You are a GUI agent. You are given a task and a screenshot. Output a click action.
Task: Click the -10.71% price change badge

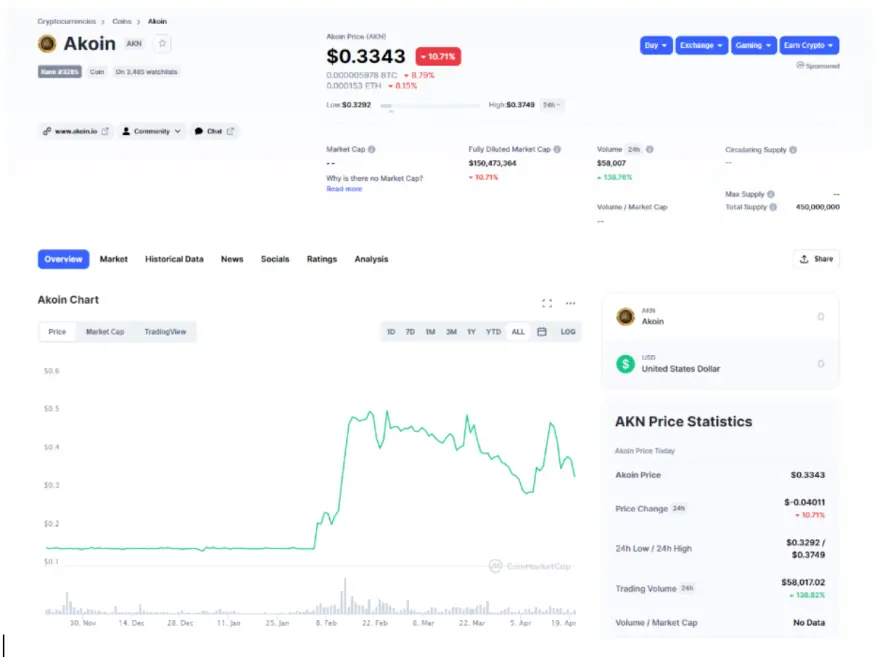coord(438,56)
